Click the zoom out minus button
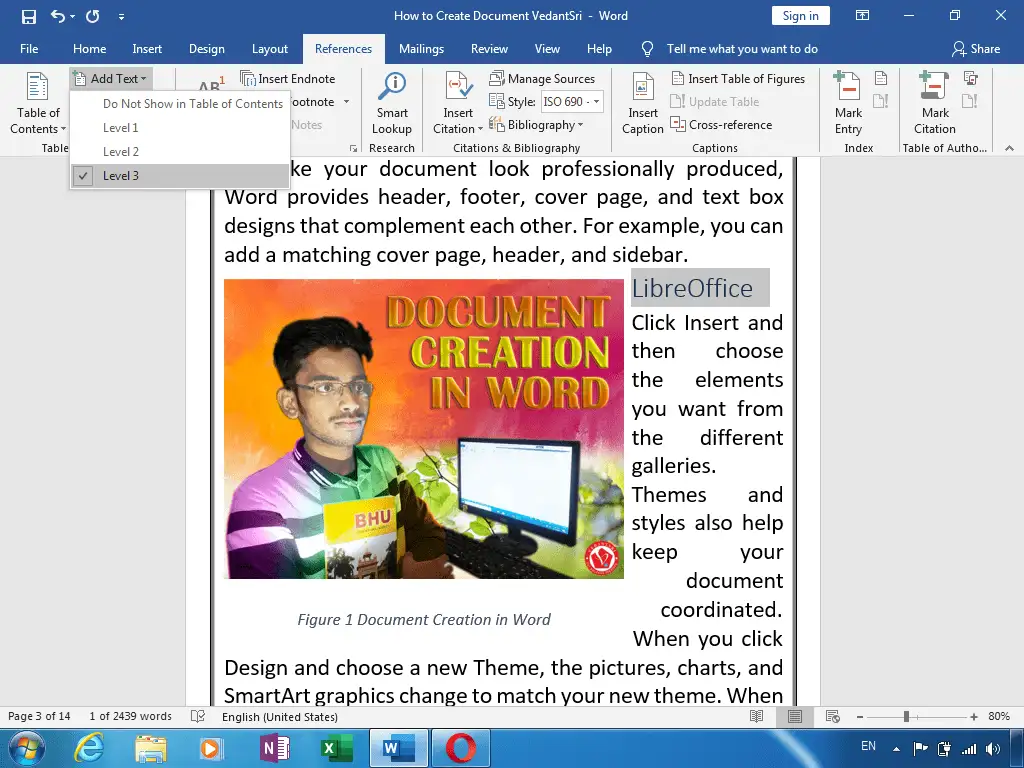 point(860,717)
